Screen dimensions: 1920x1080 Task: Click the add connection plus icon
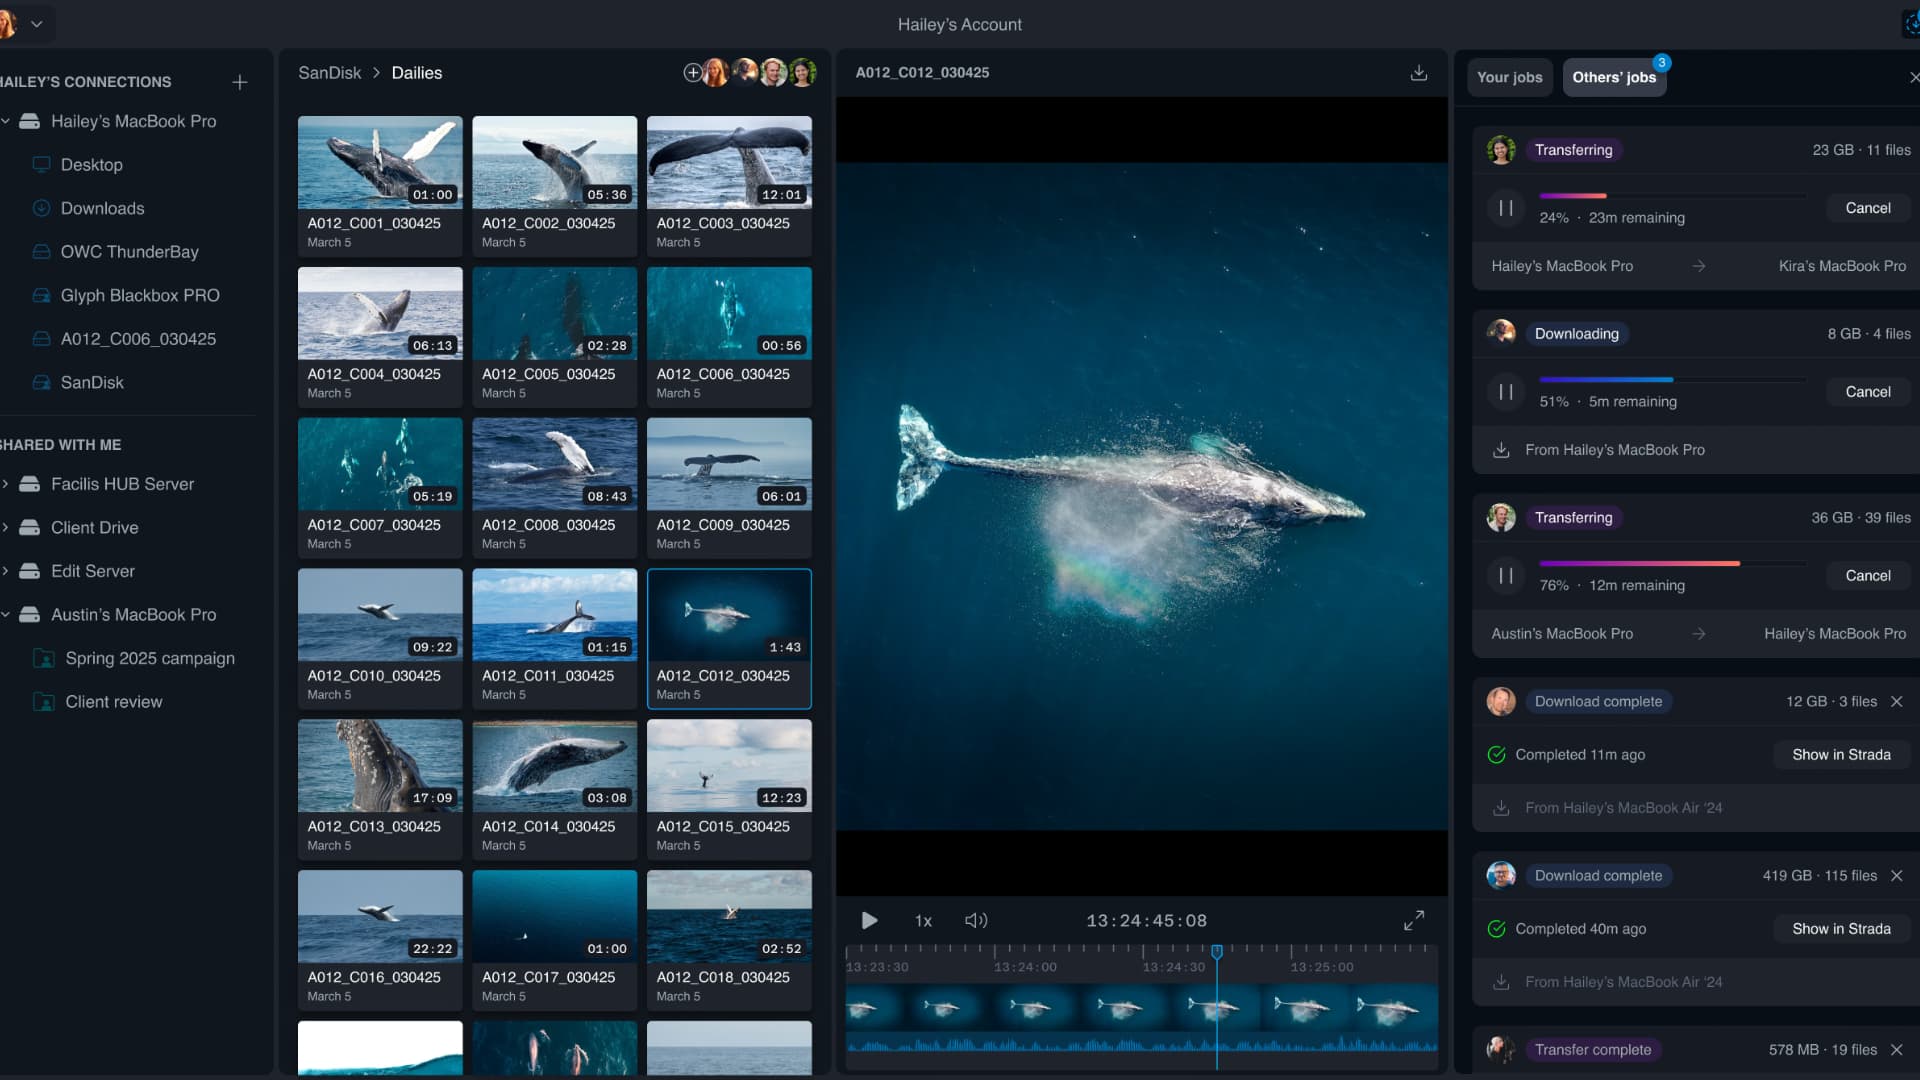pos(240,82)
